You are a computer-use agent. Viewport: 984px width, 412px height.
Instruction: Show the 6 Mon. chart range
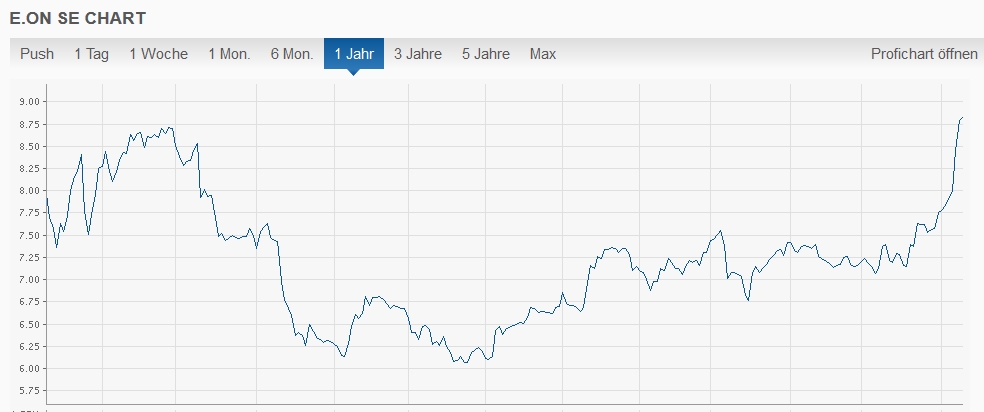pyautogui.click(x=292, y=54)
